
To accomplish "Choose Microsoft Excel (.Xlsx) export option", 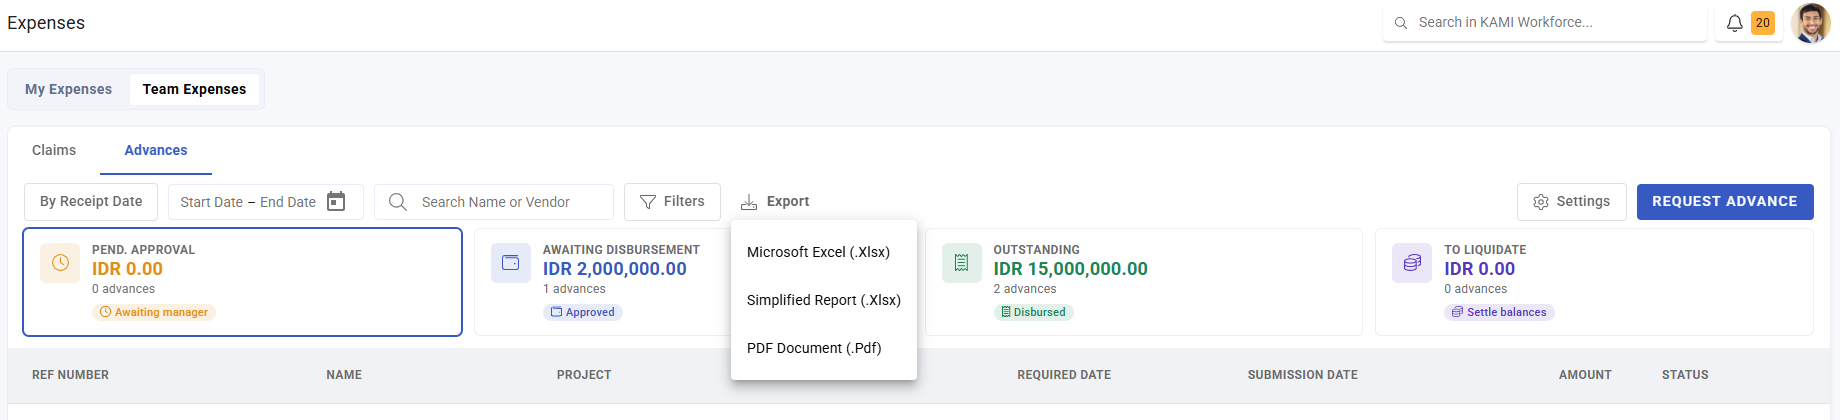I will [x=824, y=252].
